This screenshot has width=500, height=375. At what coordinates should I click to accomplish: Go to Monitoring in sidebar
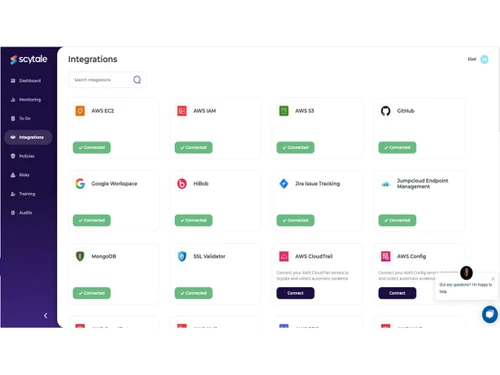tap(26, 100)
